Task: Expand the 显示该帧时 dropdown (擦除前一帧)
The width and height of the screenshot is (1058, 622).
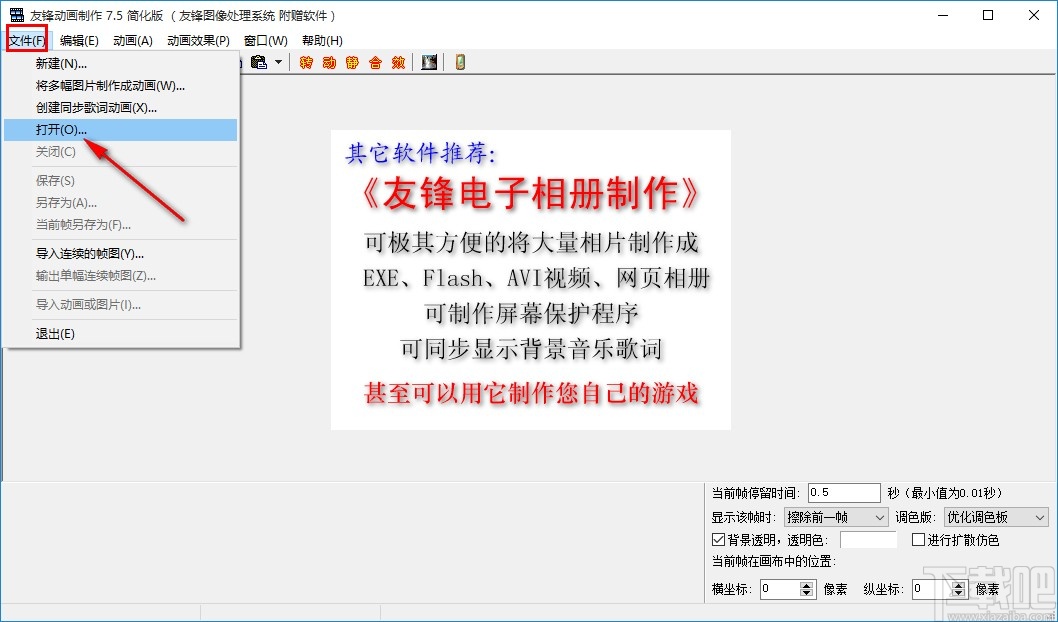Action: click(836, 517)
